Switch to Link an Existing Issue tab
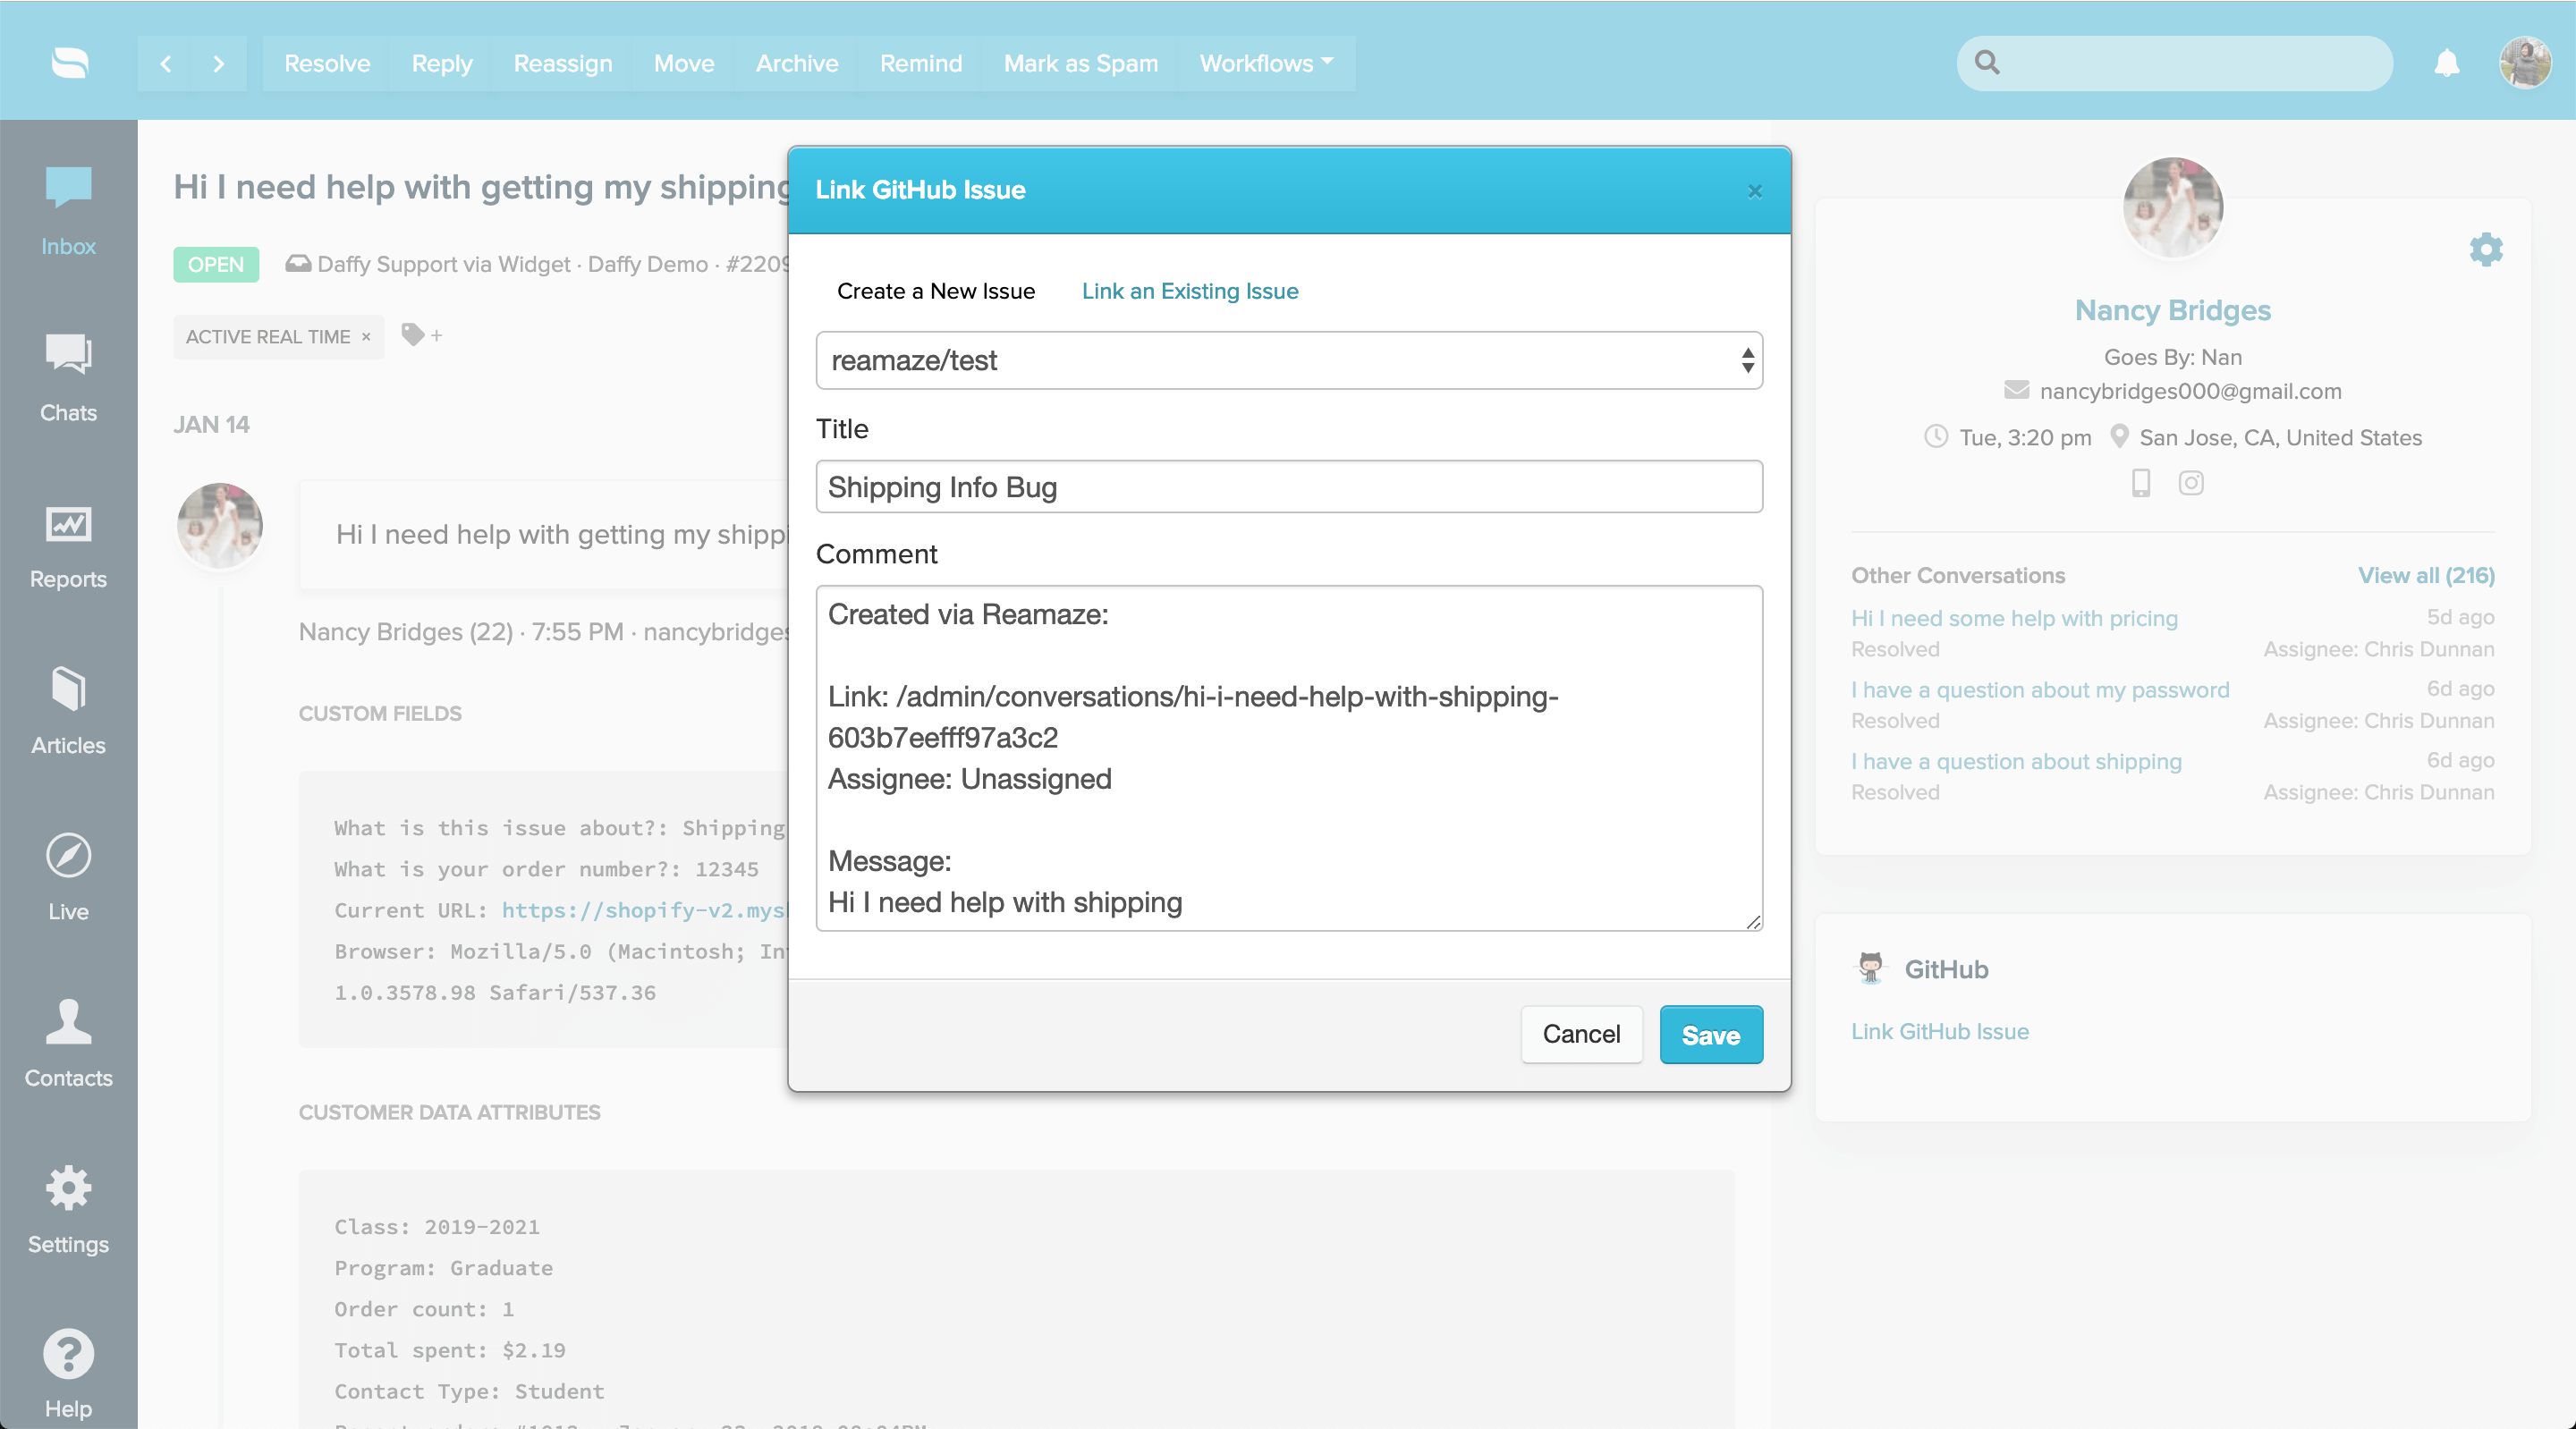Image resolution: width=2576 pixels, height=1429 pixels. (1190, 291)
